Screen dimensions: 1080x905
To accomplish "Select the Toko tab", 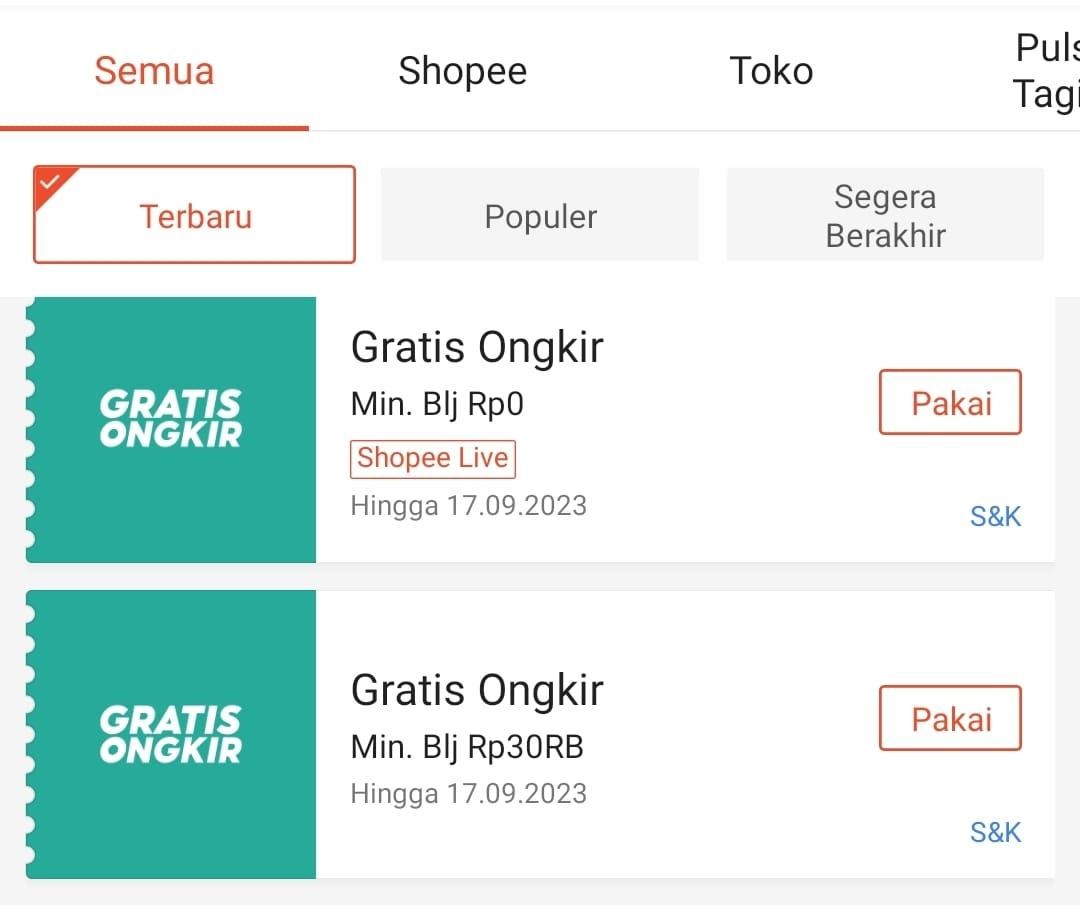I will (x=771, y=72).
